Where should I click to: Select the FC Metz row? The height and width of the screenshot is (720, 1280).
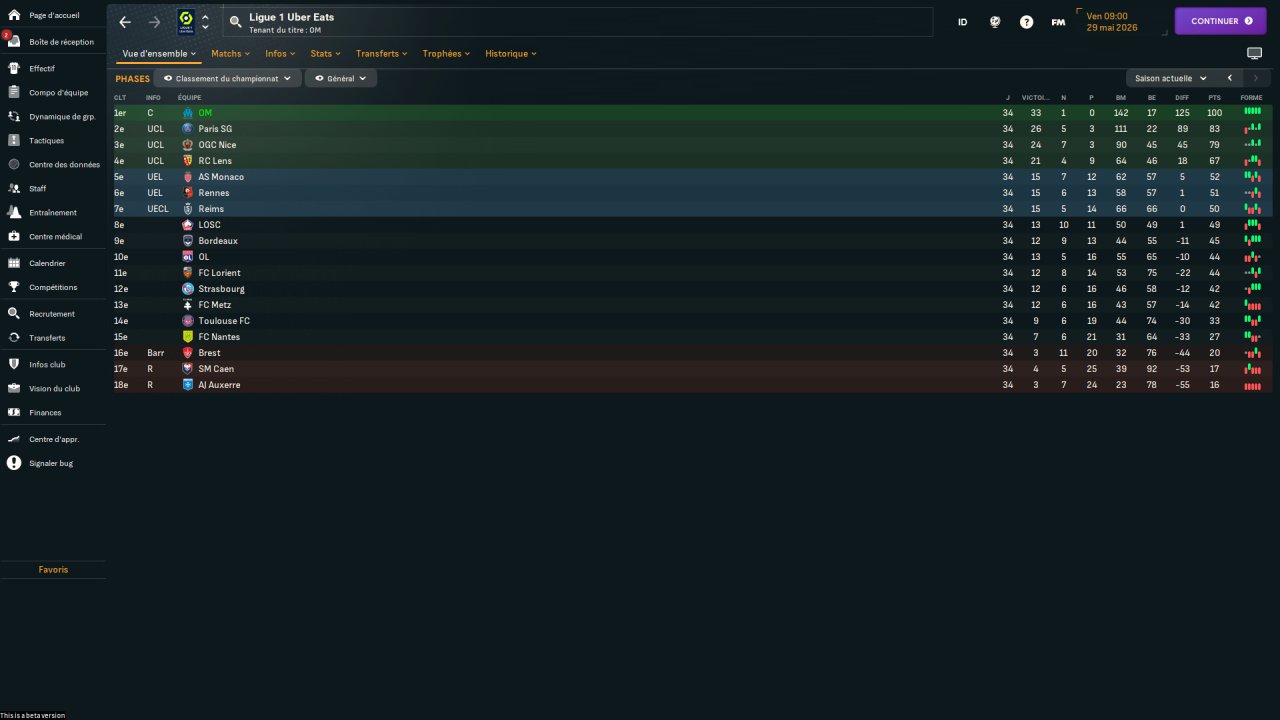tap(693, 305)
